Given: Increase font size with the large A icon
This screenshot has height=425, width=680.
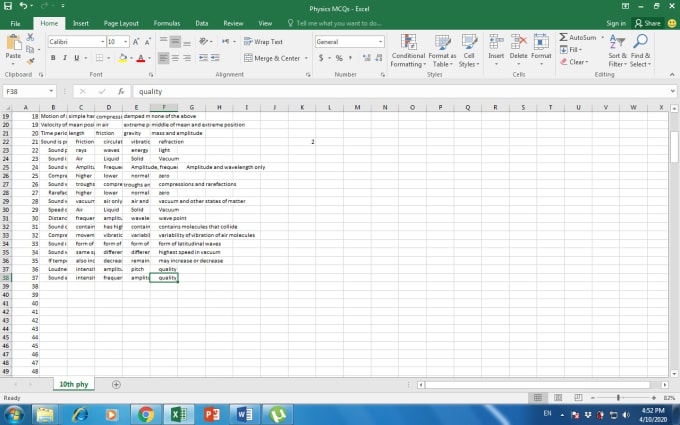Looking at the screenshot, I should (136, 42).
